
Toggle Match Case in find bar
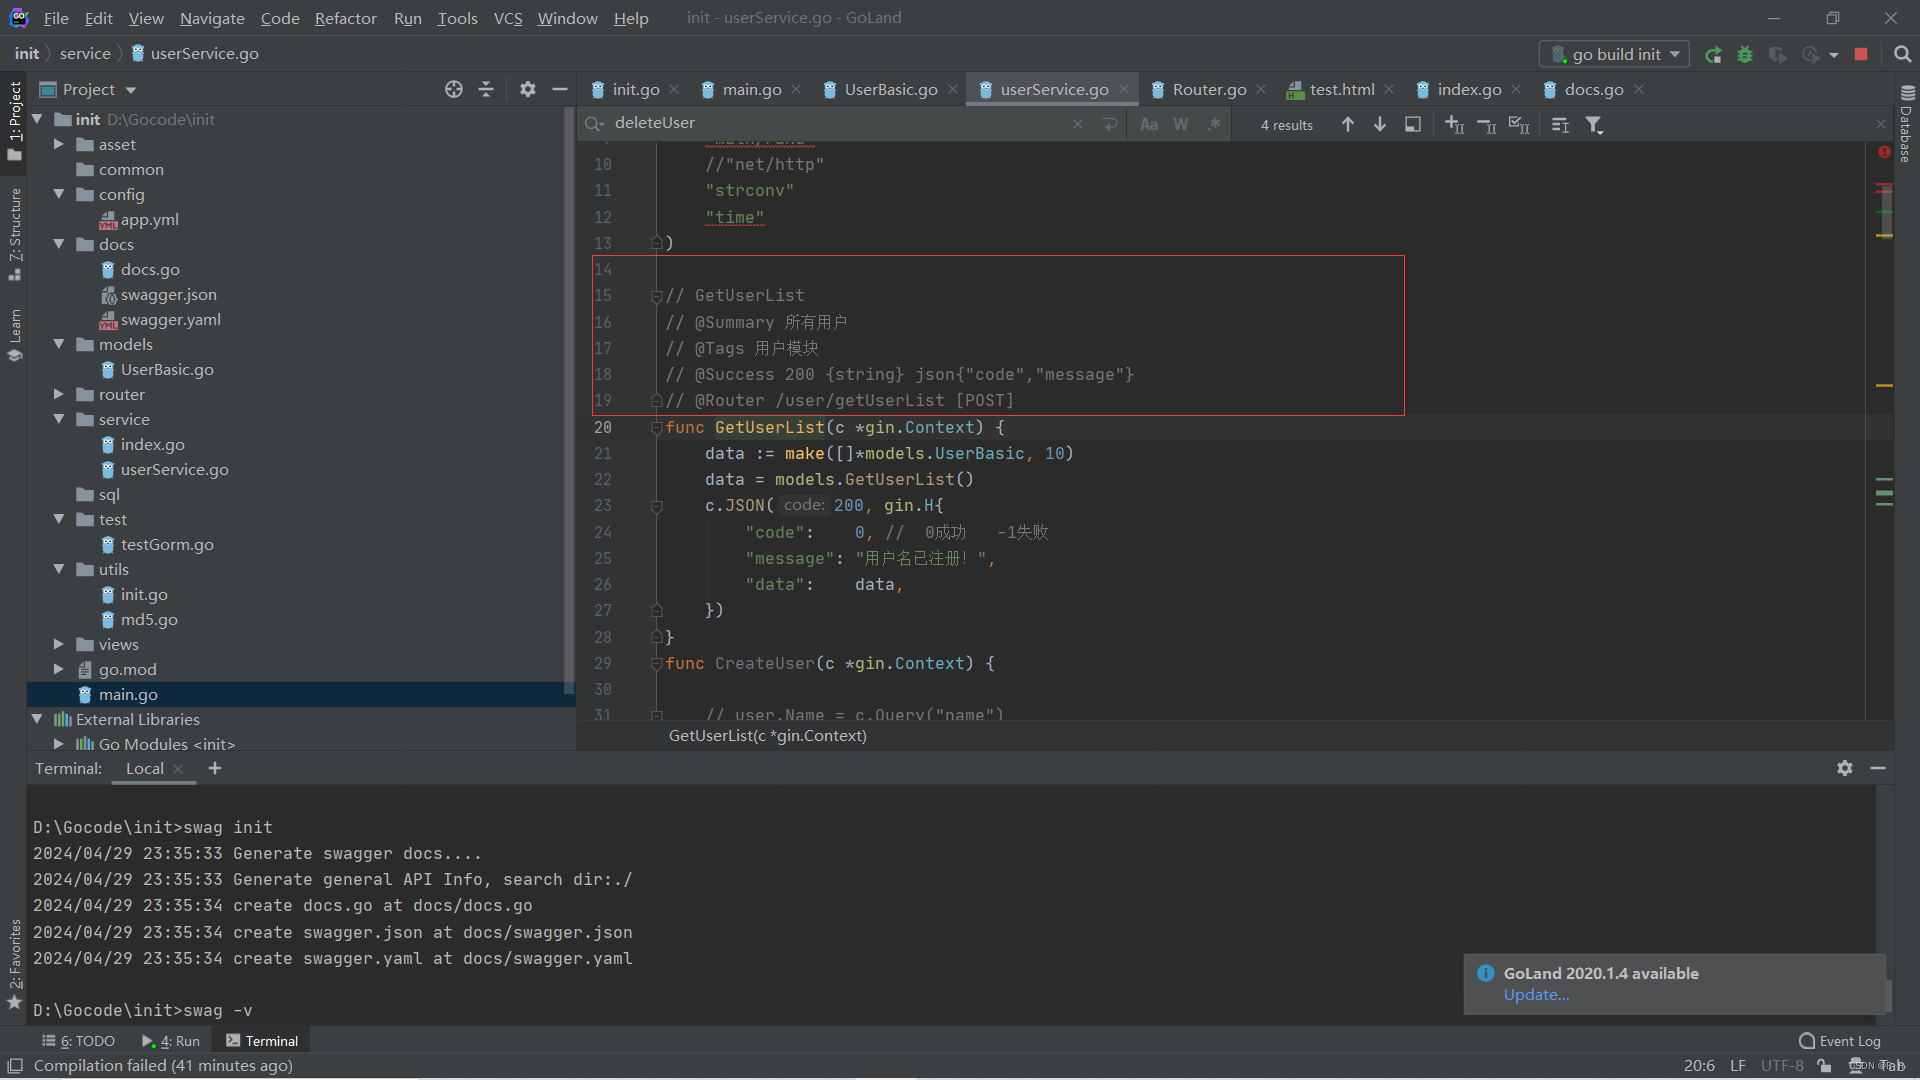1149,124
